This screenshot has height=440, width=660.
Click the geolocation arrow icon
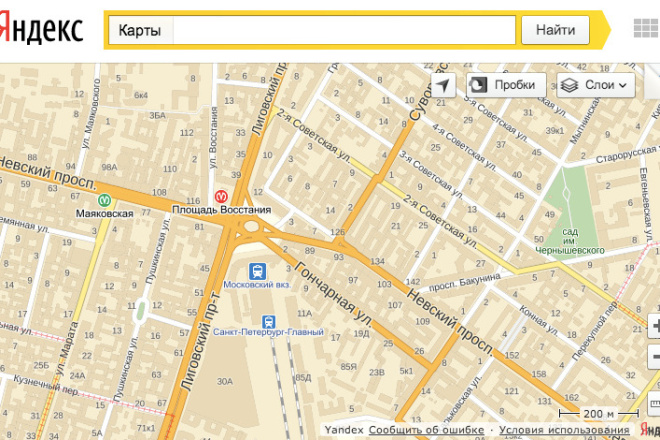[444, 85]
